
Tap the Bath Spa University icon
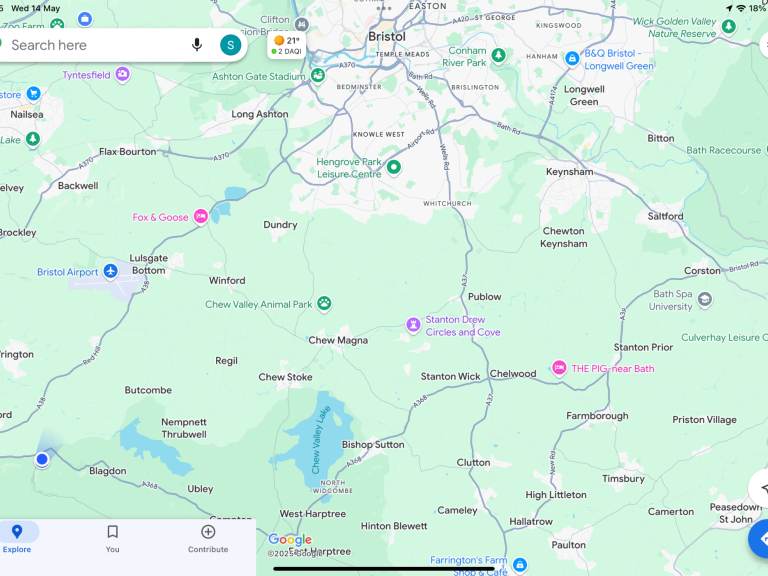point(705,299)
